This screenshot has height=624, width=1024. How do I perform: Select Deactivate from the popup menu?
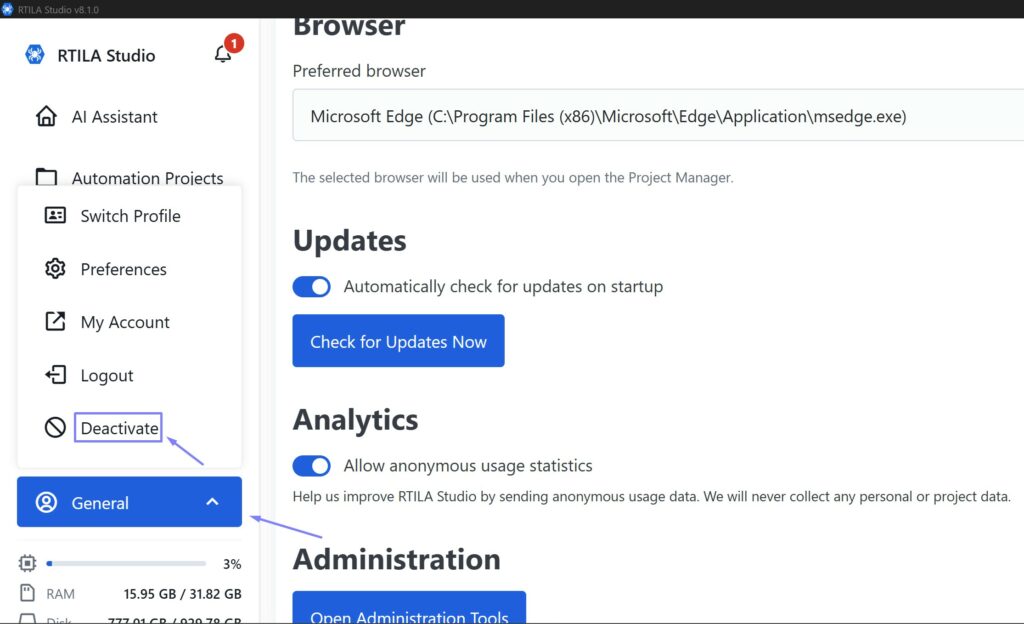point(119,428)
